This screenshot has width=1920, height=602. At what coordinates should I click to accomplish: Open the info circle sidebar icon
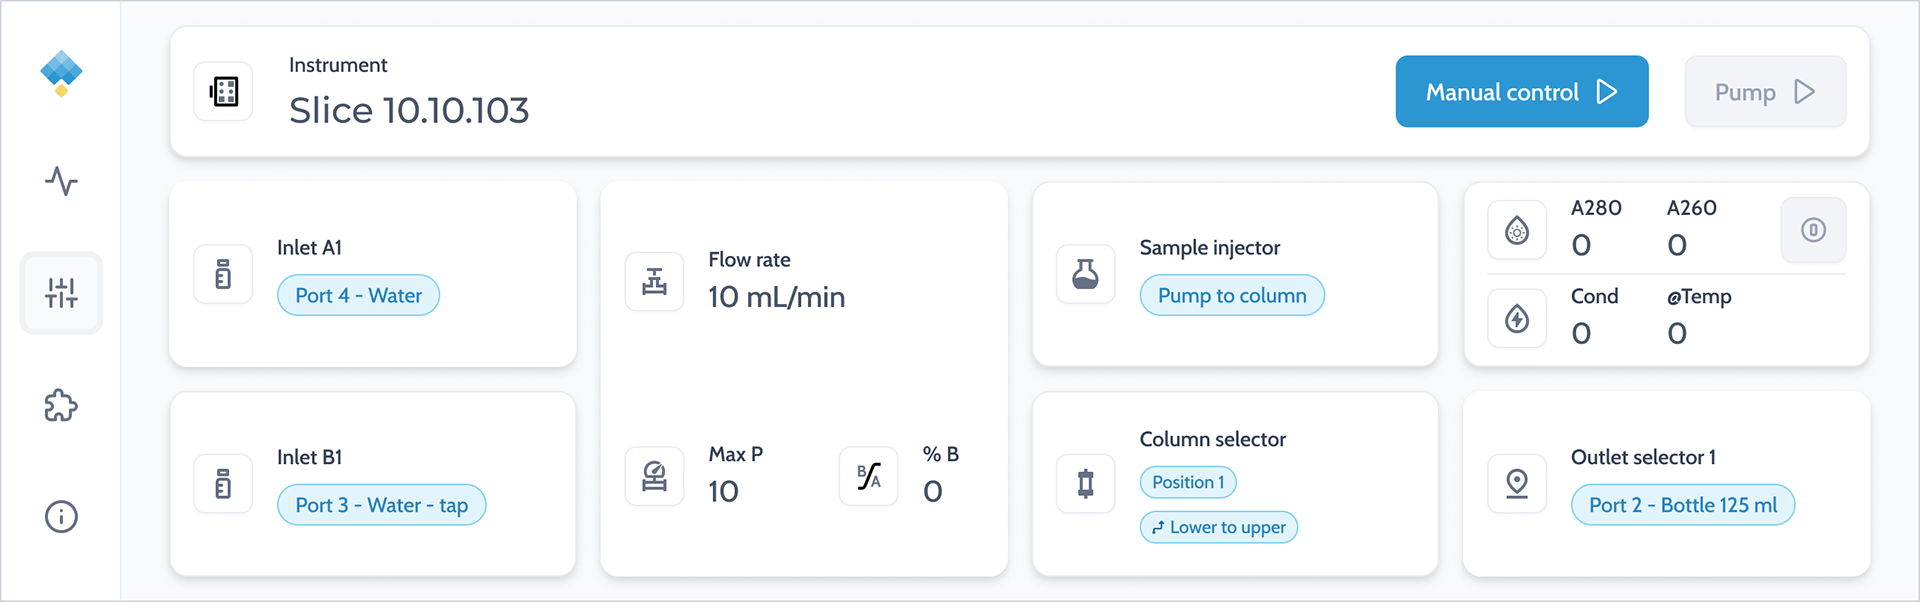(x=61, y=517)
